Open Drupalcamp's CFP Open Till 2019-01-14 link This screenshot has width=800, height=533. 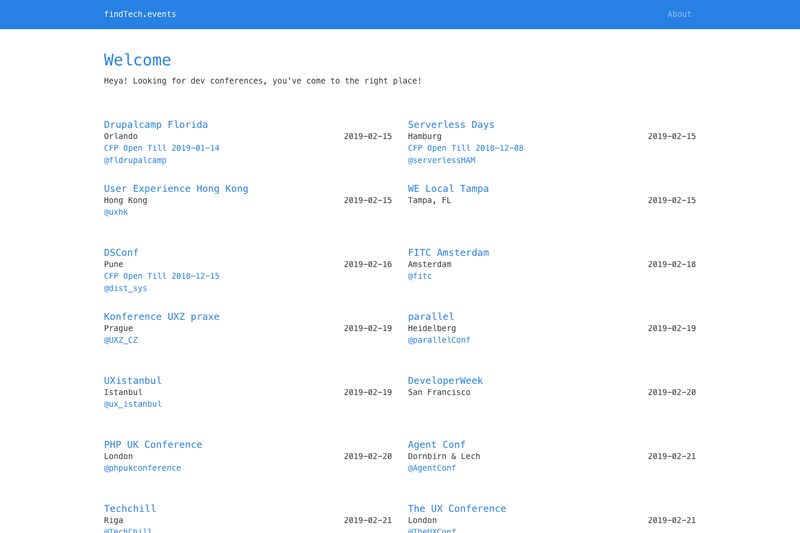pyautogui.click(x=161, y=148)
